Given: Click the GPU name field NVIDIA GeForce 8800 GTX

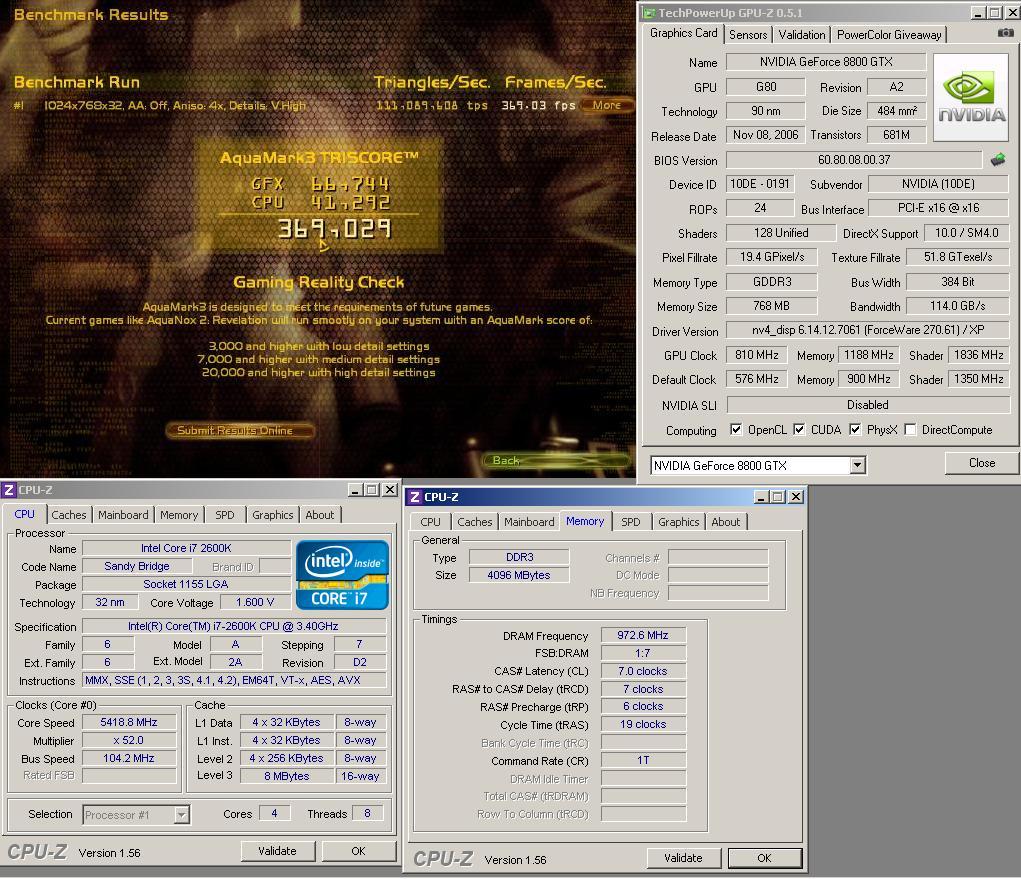Looking at the screenshot, I should click(826, 62).
